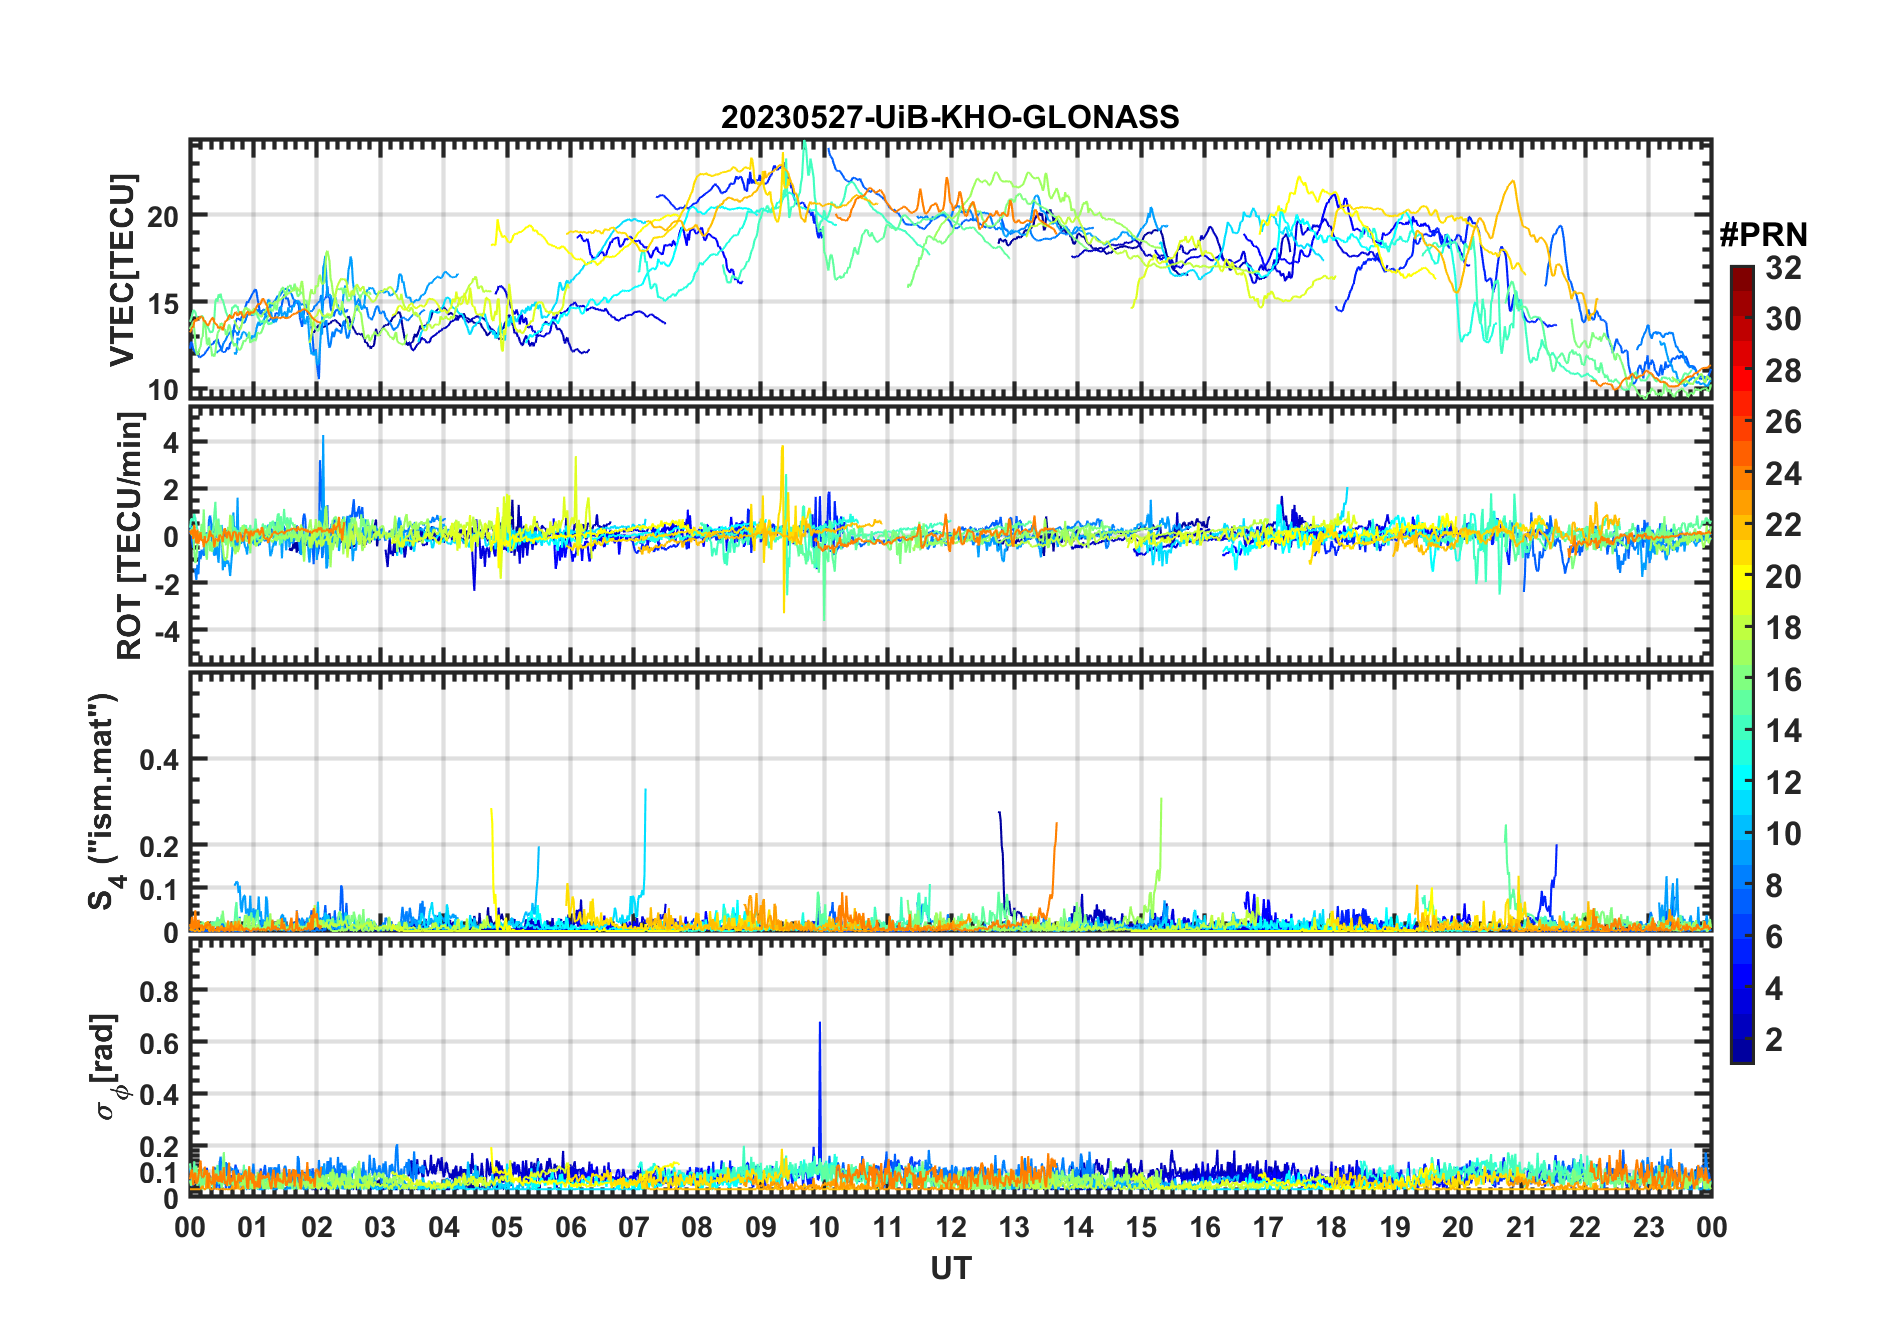Click VTEC axis tick label 20
The image size is (1902, 1330).
point(164,216)
